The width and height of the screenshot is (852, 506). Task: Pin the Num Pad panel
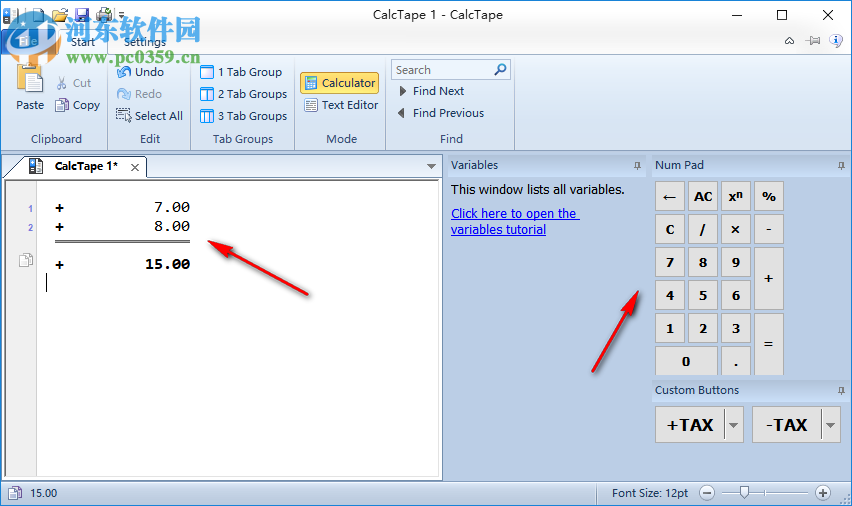841,166
